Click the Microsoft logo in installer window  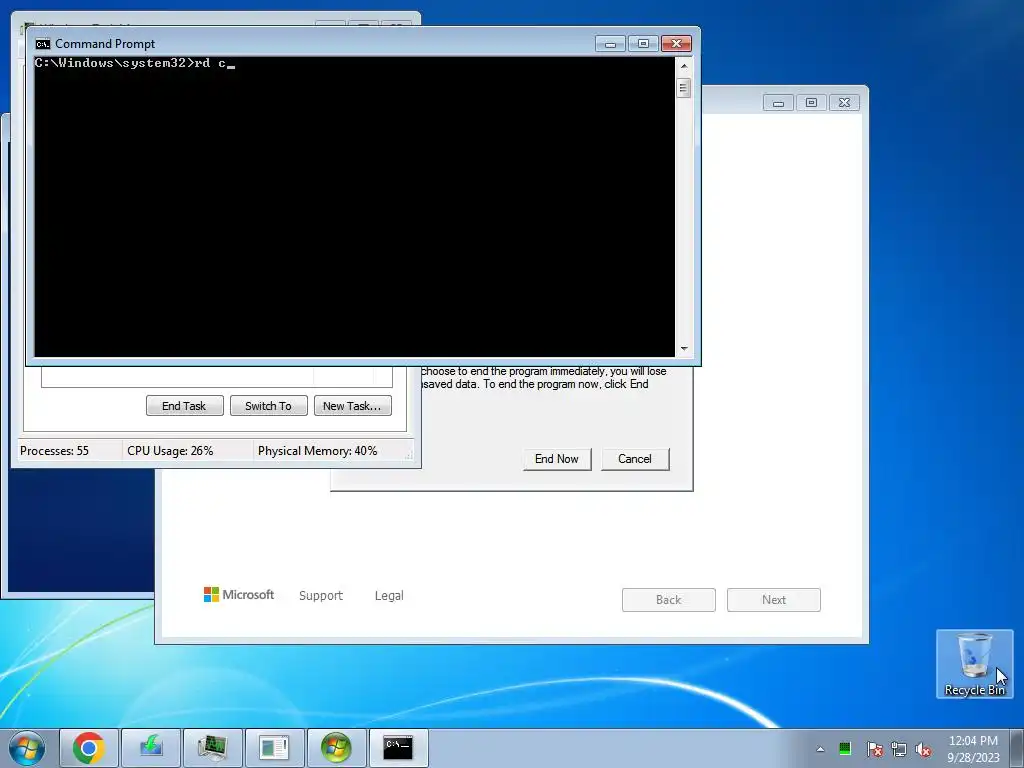(x=239, y=595)
